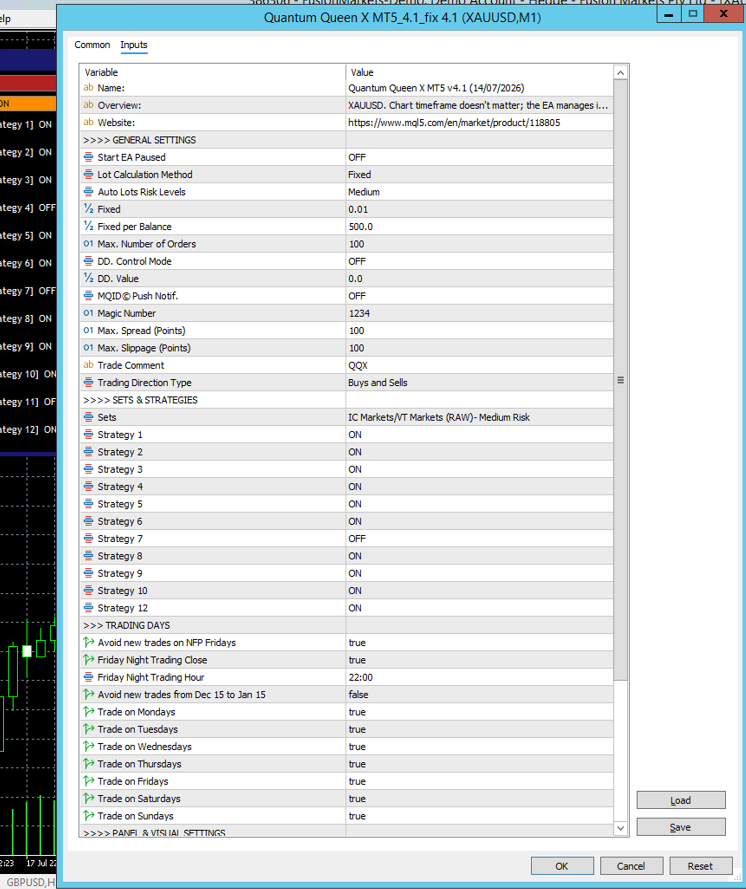746x889 pixels.
Task: Click the enum icon beside DD. Control Mode
Action: pyautogui.click(x=88, y=261)
